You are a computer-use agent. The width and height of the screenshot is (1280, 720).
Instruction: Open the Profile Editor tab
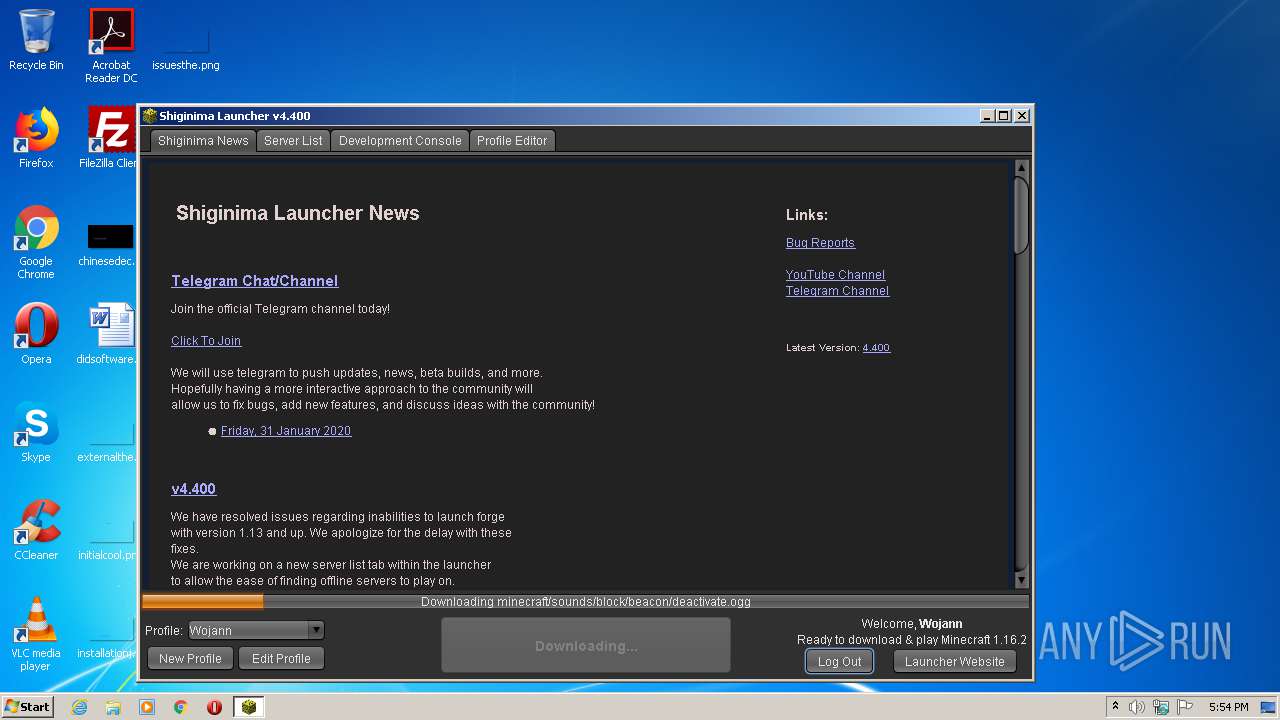point(512,141)
